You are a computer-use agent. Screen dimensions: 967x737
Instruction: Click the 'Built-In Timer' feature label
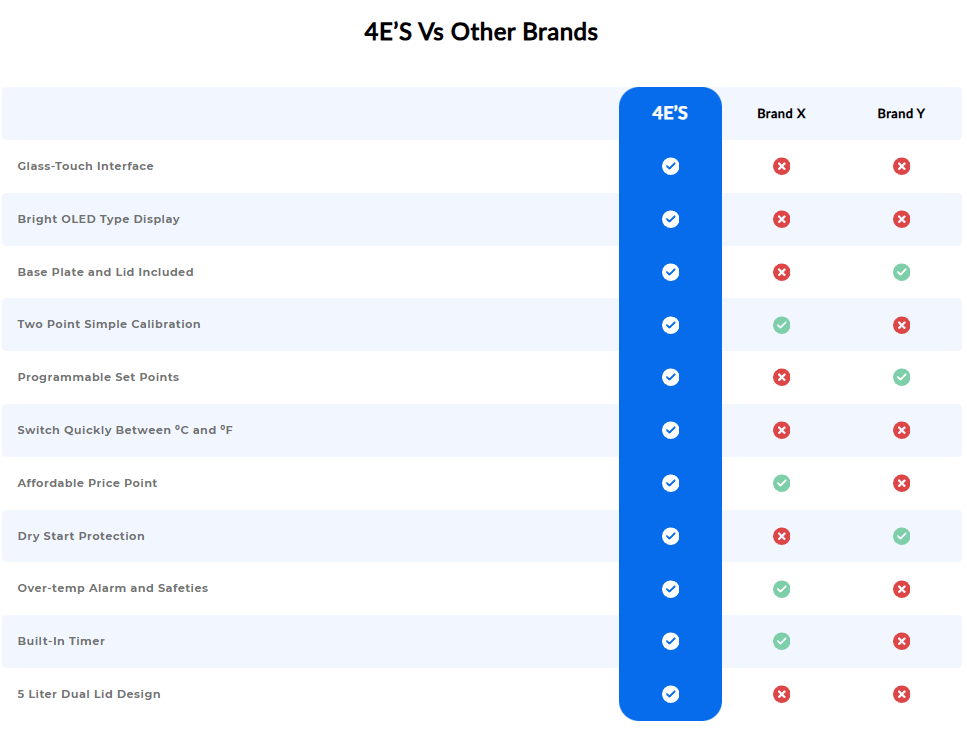(x=61, y=641)
